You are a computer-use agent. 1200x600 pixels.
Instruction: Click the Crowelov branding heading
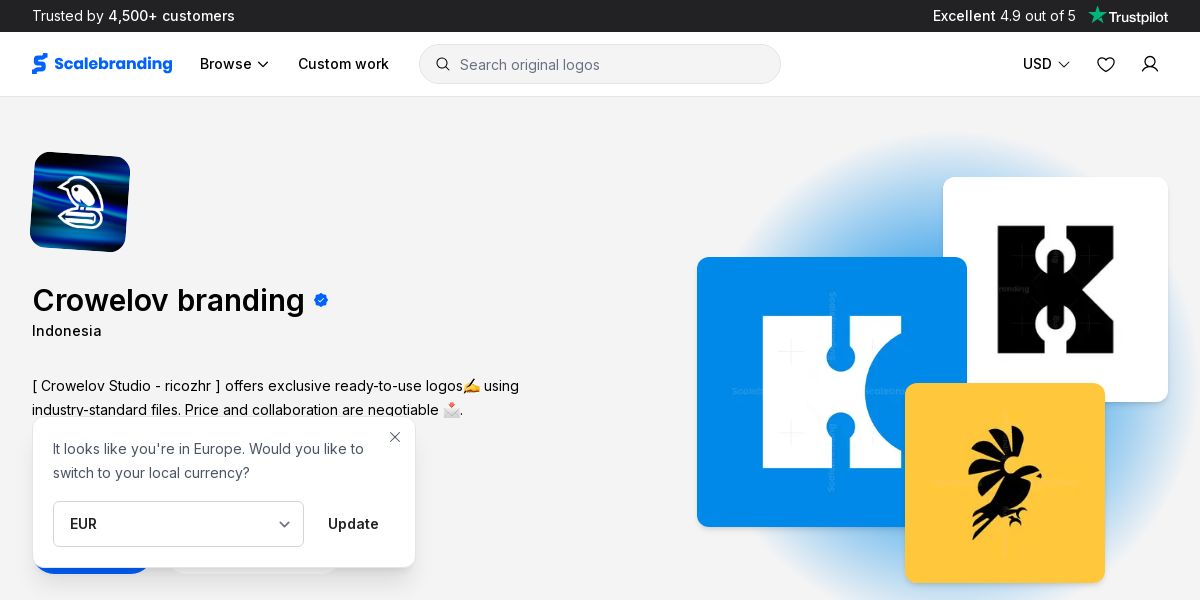tap(168, 300)
